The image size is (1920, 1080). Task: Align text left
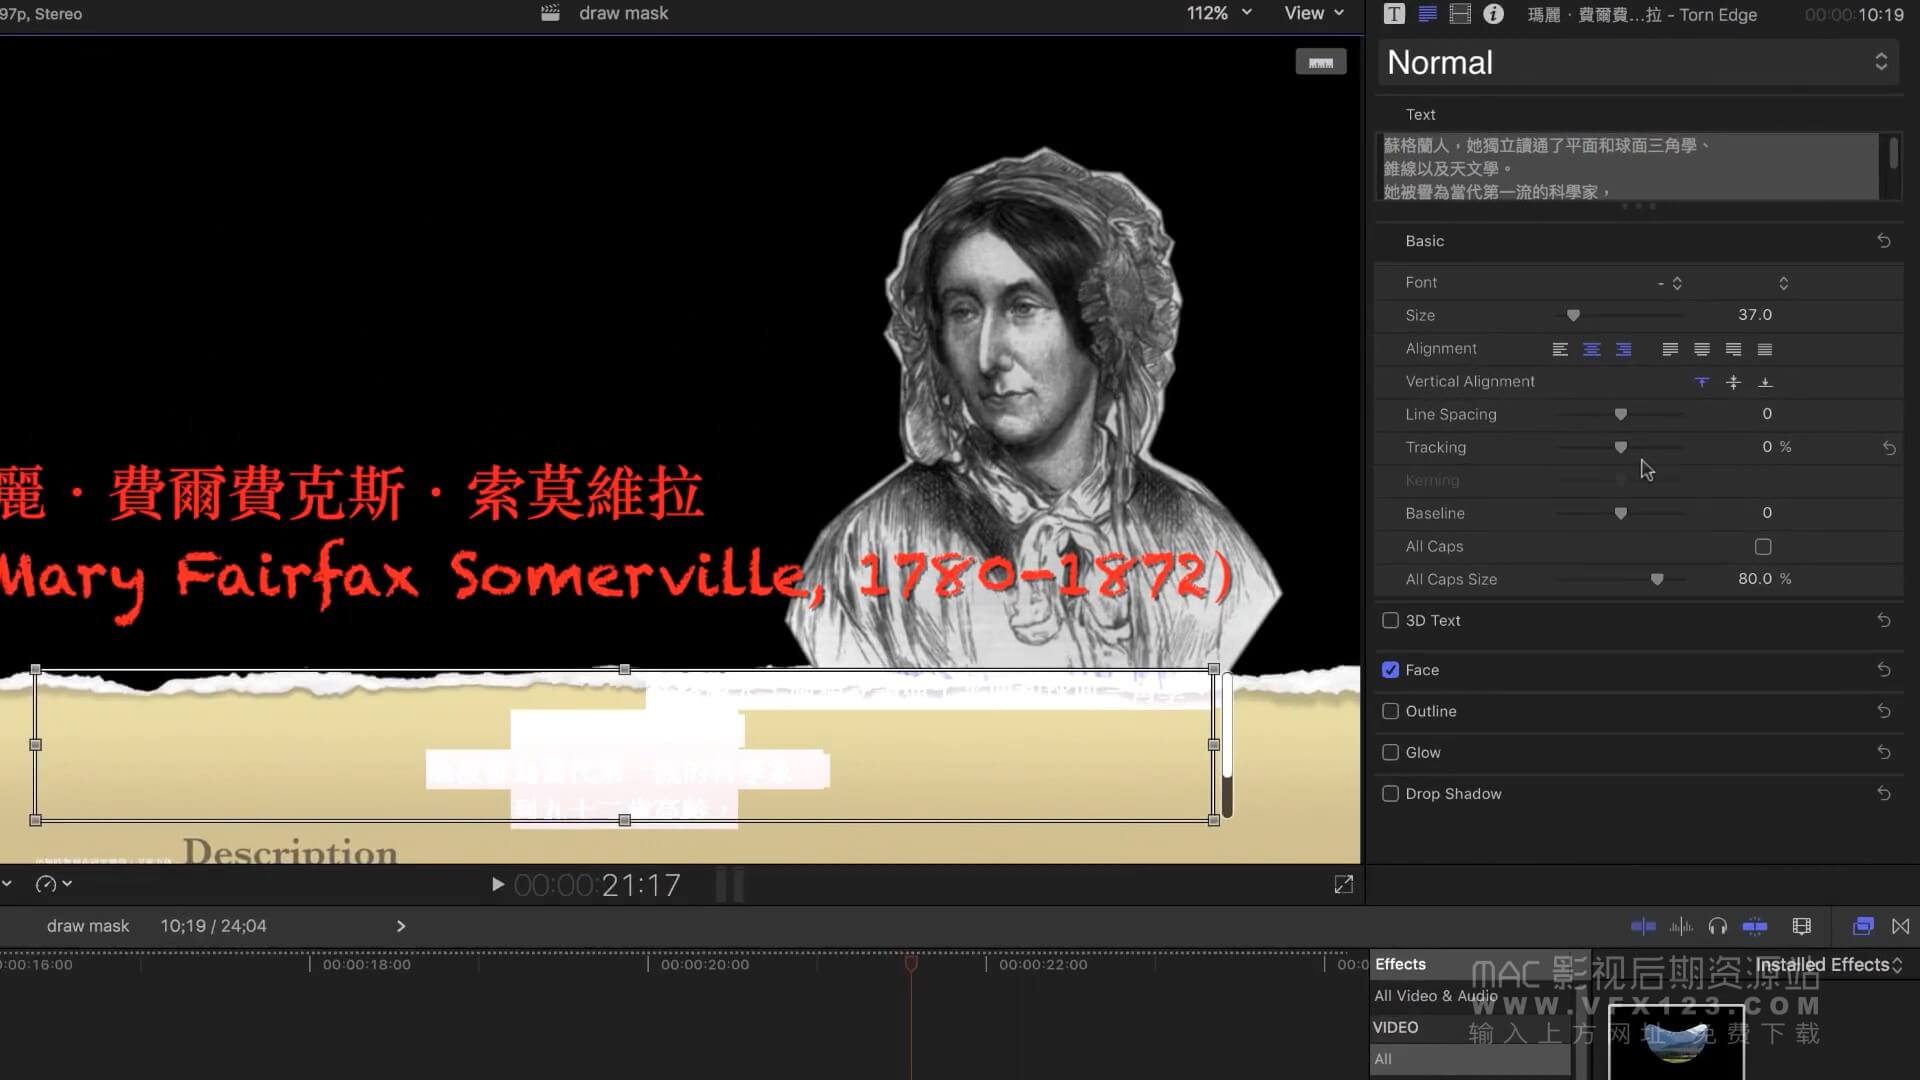[1560, 349]
